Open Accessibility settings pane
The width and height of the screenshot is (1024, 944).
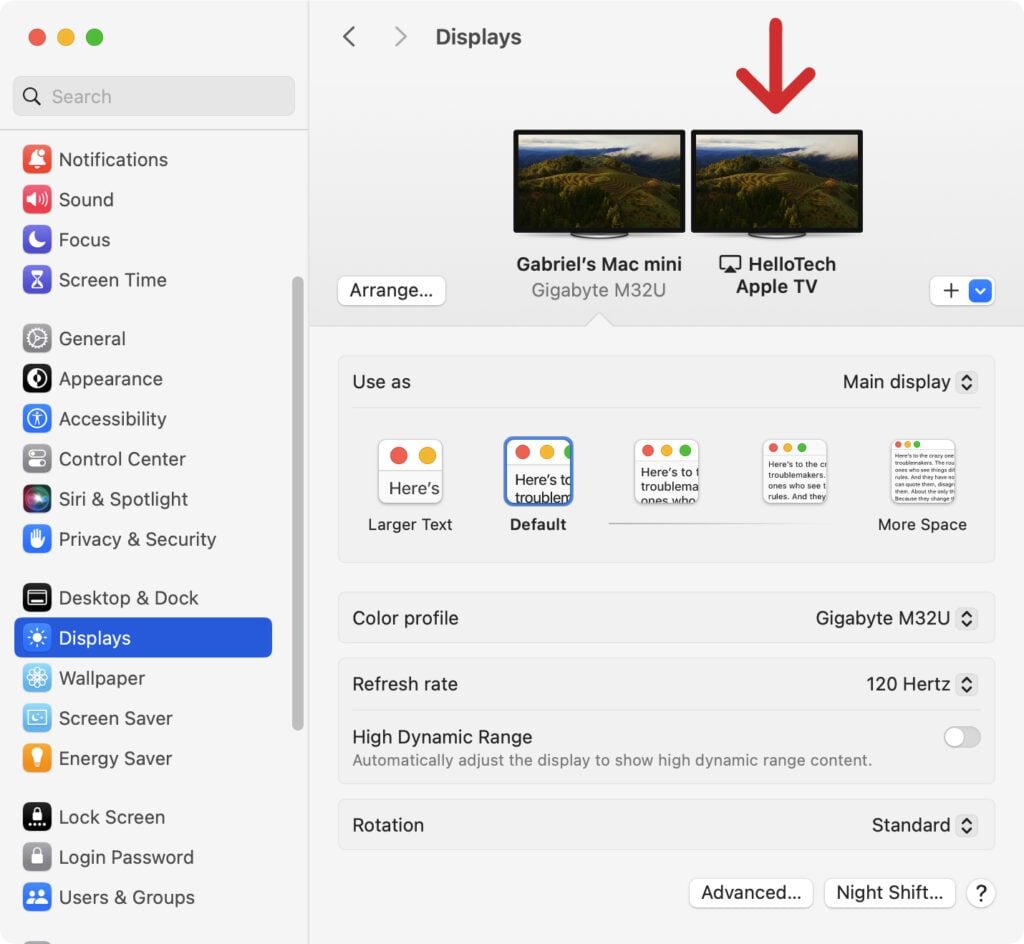click(143, 418)
